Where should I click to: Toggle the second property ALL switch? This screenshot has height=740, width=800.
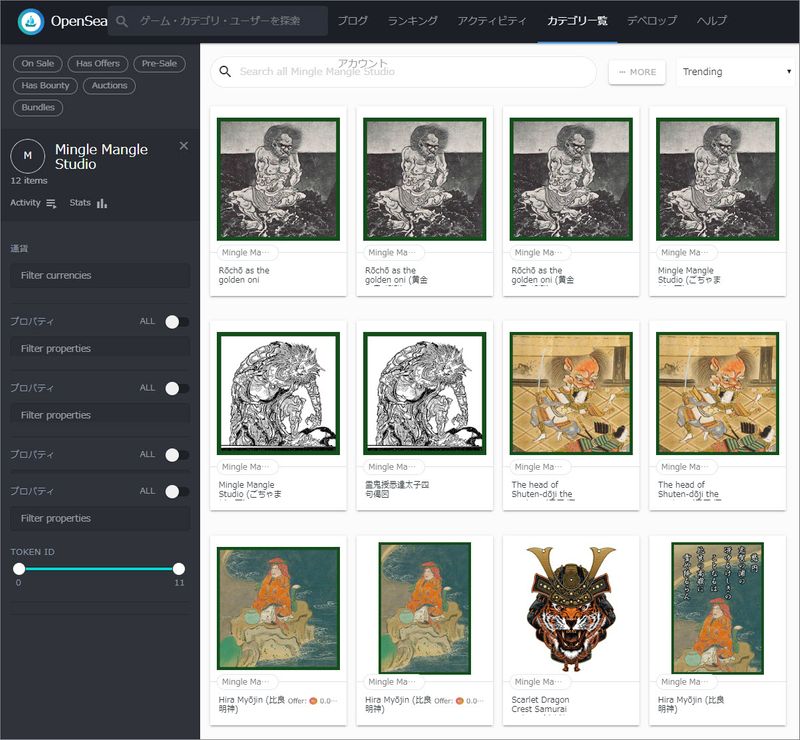click(176, 388)
